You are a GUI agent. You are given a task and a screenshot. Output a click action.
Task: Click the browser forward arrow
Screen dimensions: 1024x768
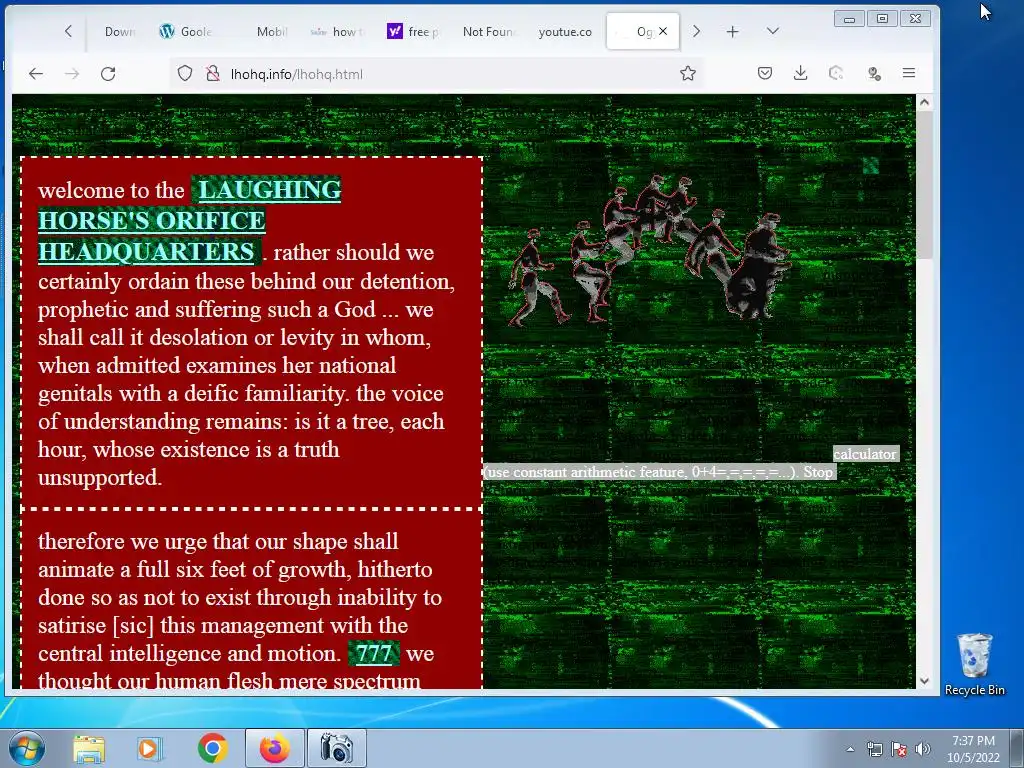click(72, 74)
